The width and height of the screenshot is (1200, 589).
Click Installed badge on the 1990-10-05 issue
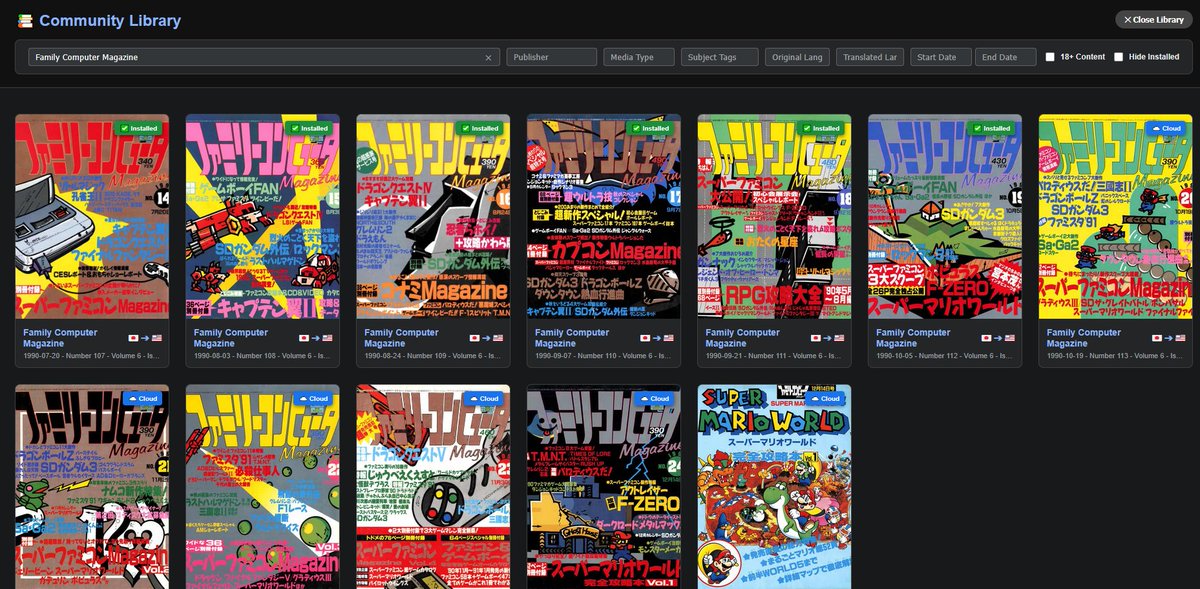992,128
